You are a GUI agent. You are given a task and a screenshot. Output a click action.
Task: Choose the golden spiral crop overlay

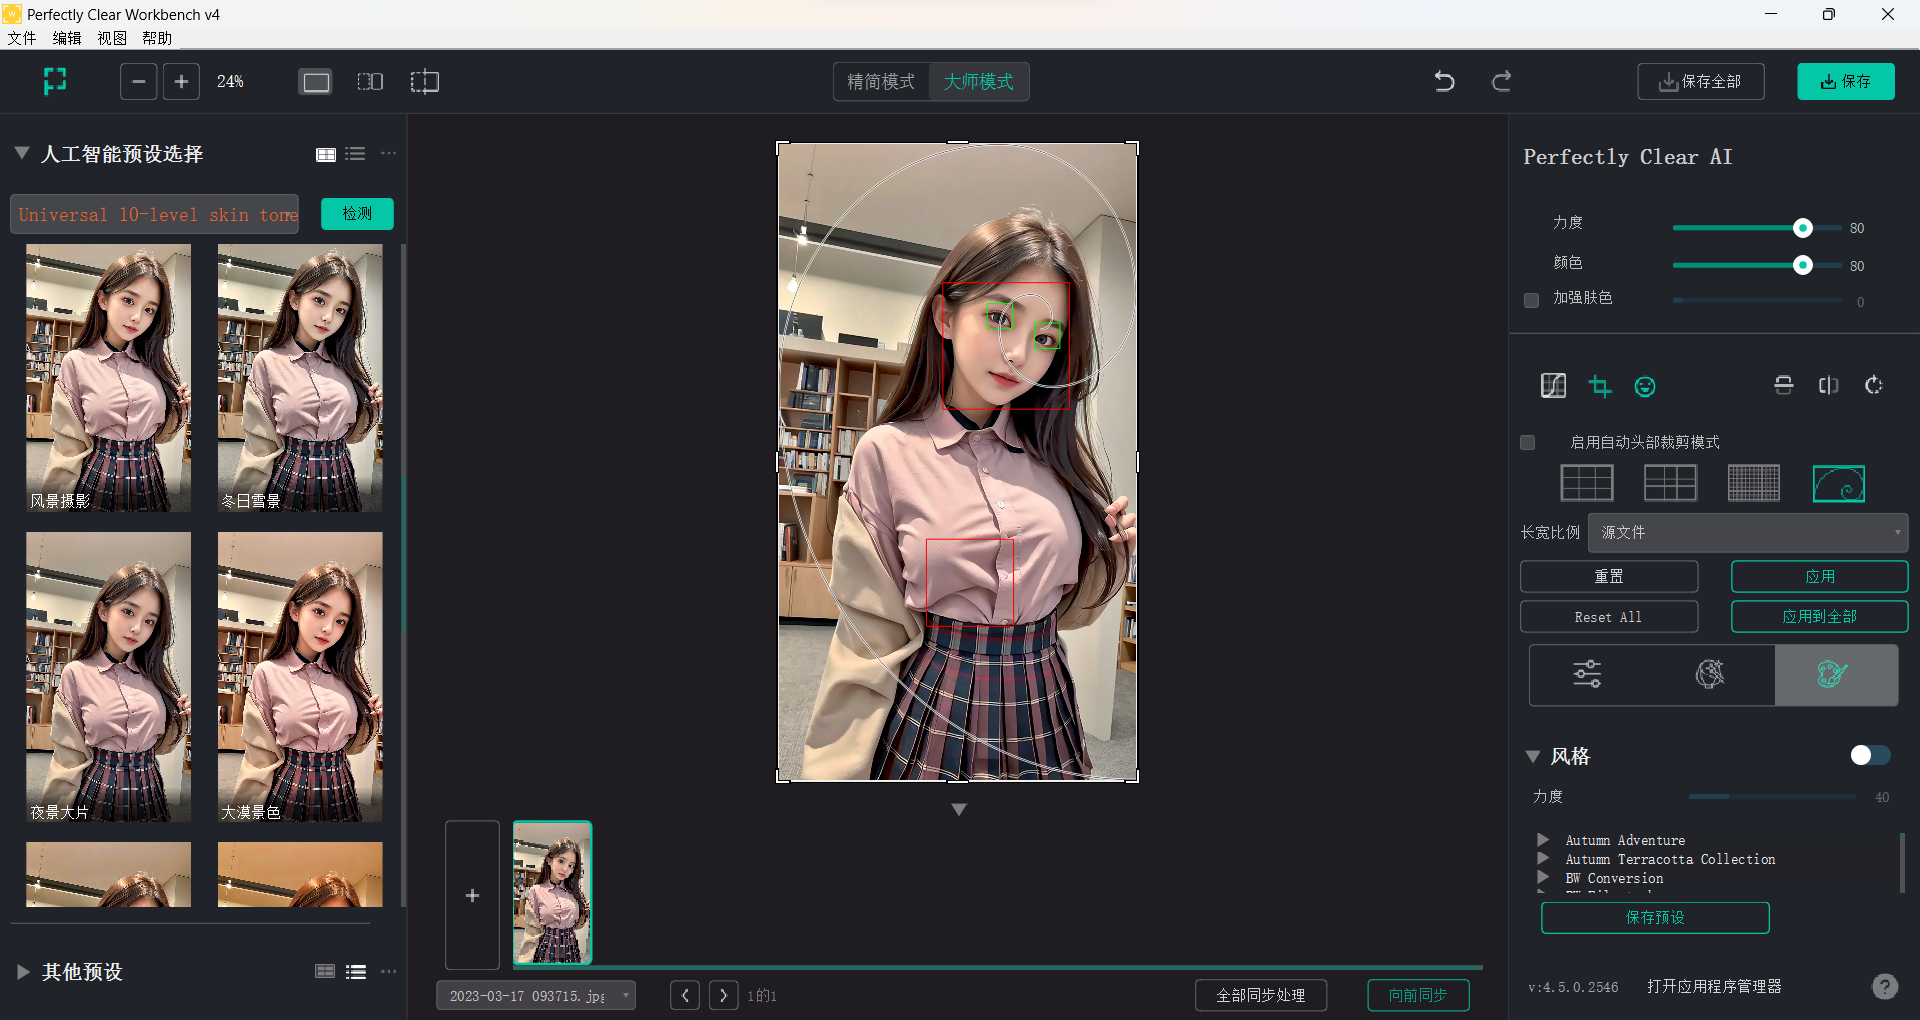click(1838, 483)
